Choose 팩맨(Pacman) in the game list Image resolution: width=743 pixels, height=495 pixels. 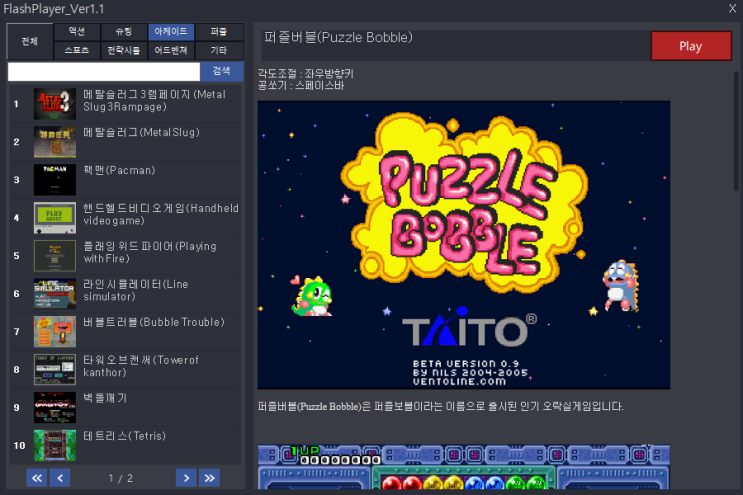click(x=119, y=170)
